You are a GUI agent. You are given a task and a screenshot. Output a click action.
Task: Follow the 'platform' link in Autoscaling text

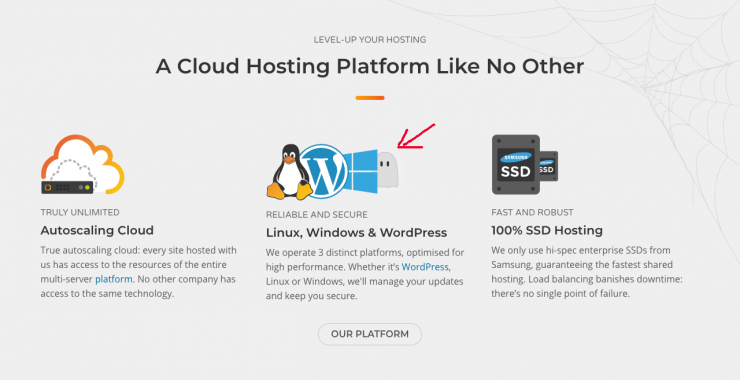coord(114,279)
